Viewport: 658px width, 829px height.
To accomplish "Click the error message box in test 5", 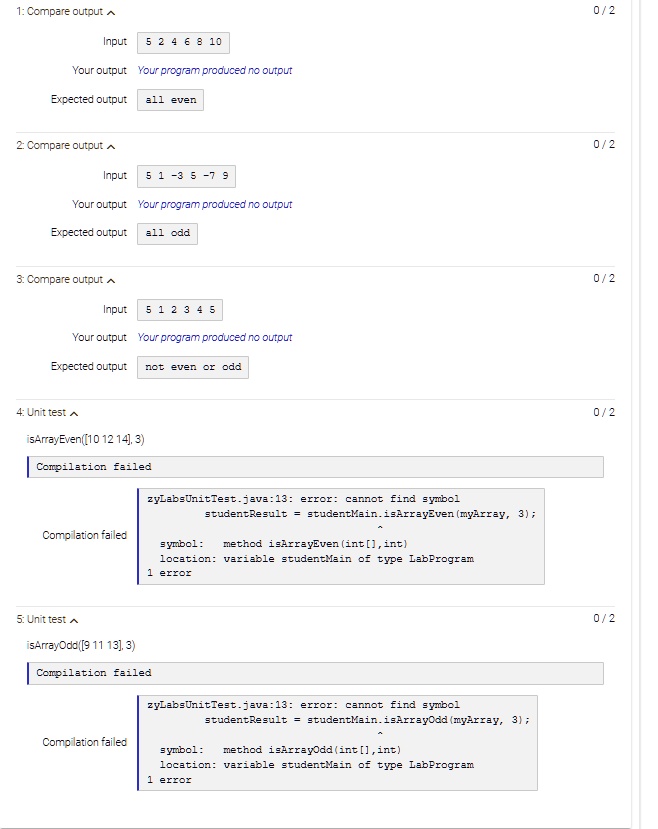I will (x=340, y=741).
